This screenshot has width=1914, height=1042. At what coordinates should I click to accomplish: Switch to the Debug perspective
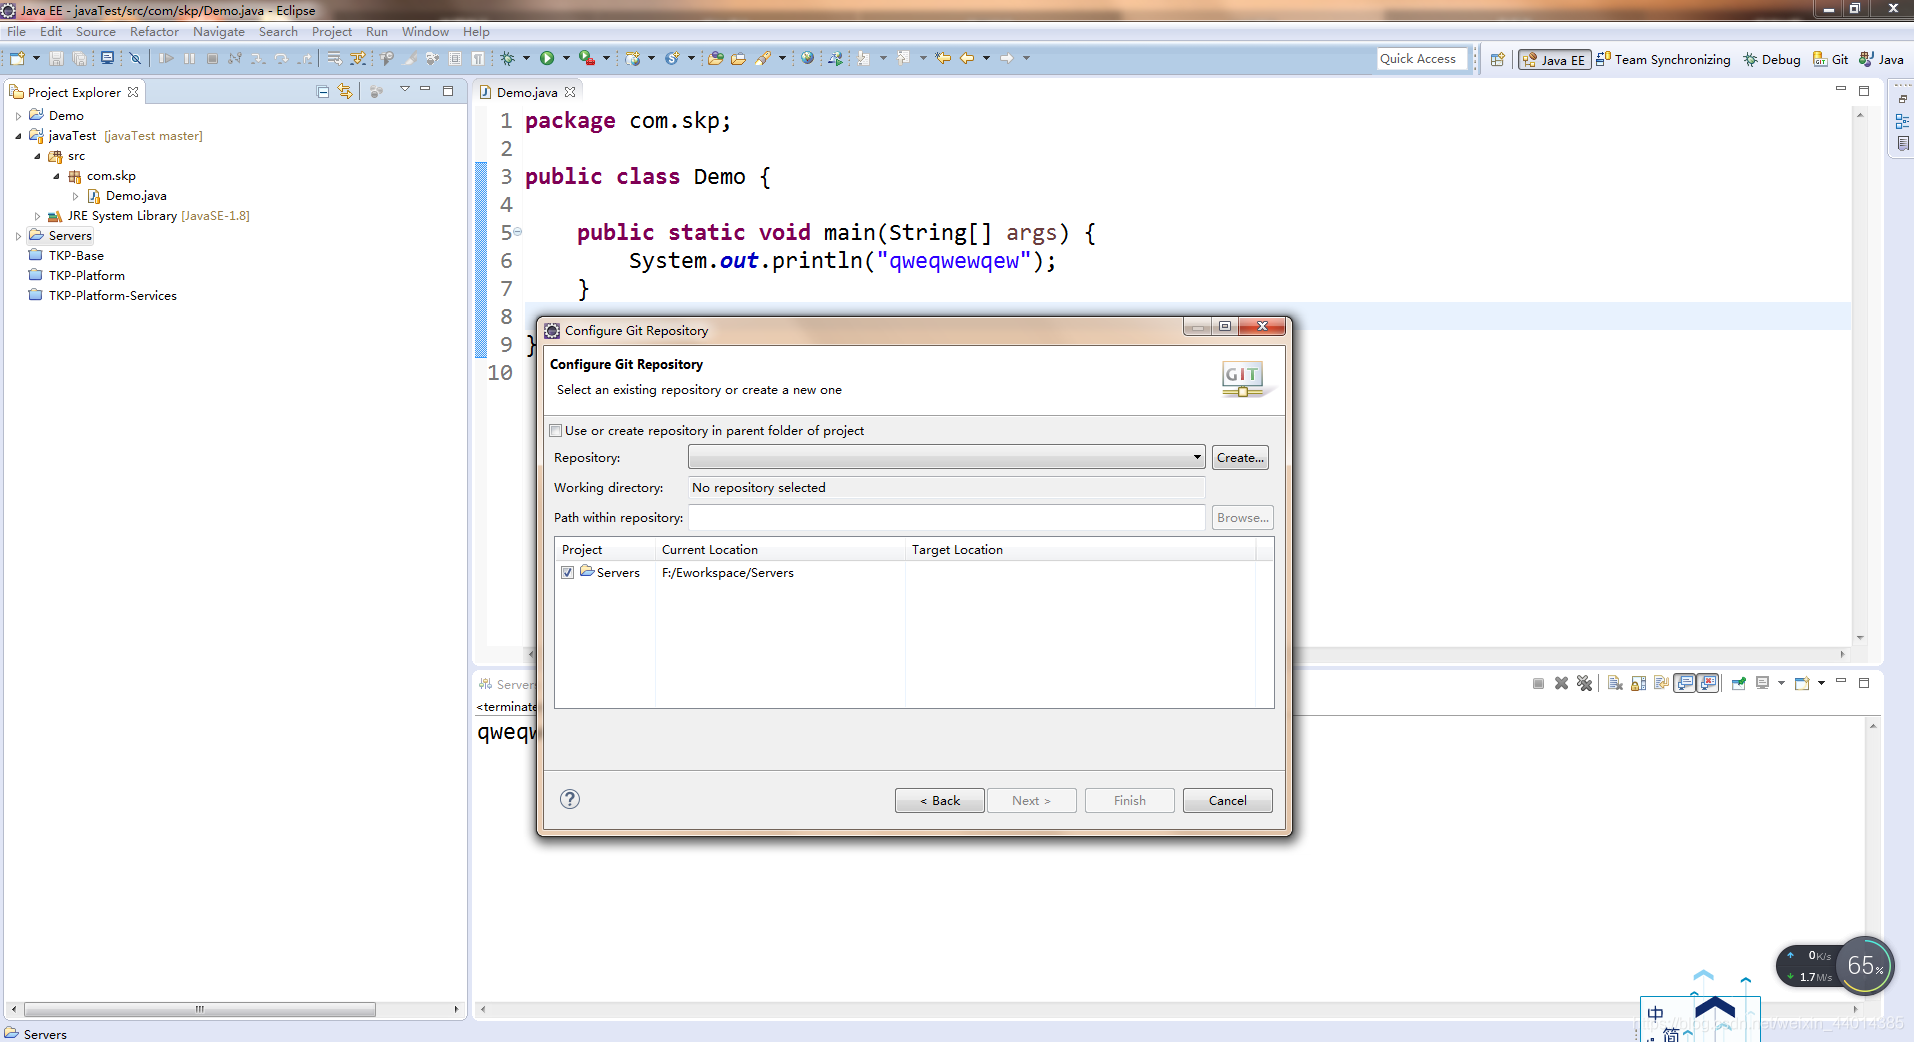(1772, 59)
